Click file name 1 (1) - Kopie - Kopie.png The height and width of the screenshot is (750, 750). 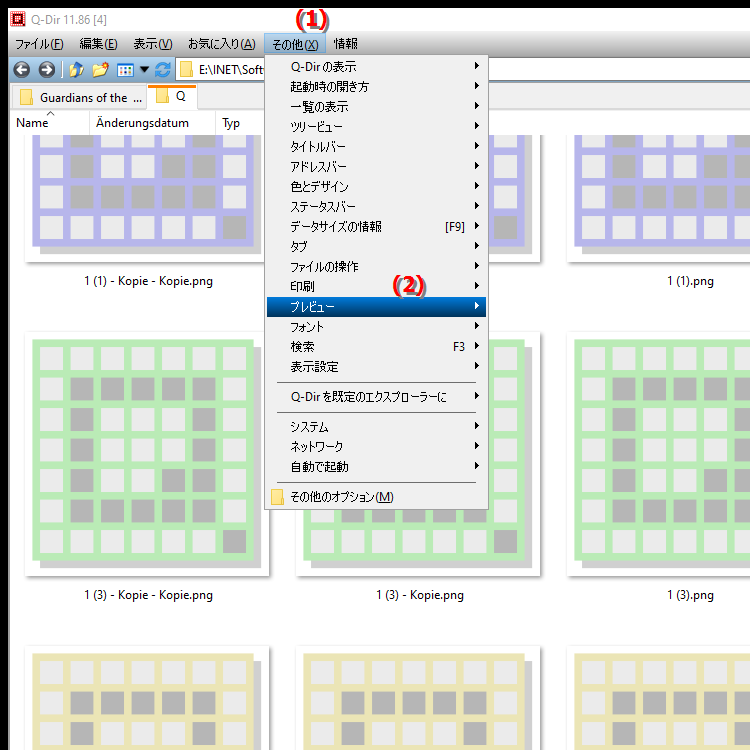(x=148, y=281)
